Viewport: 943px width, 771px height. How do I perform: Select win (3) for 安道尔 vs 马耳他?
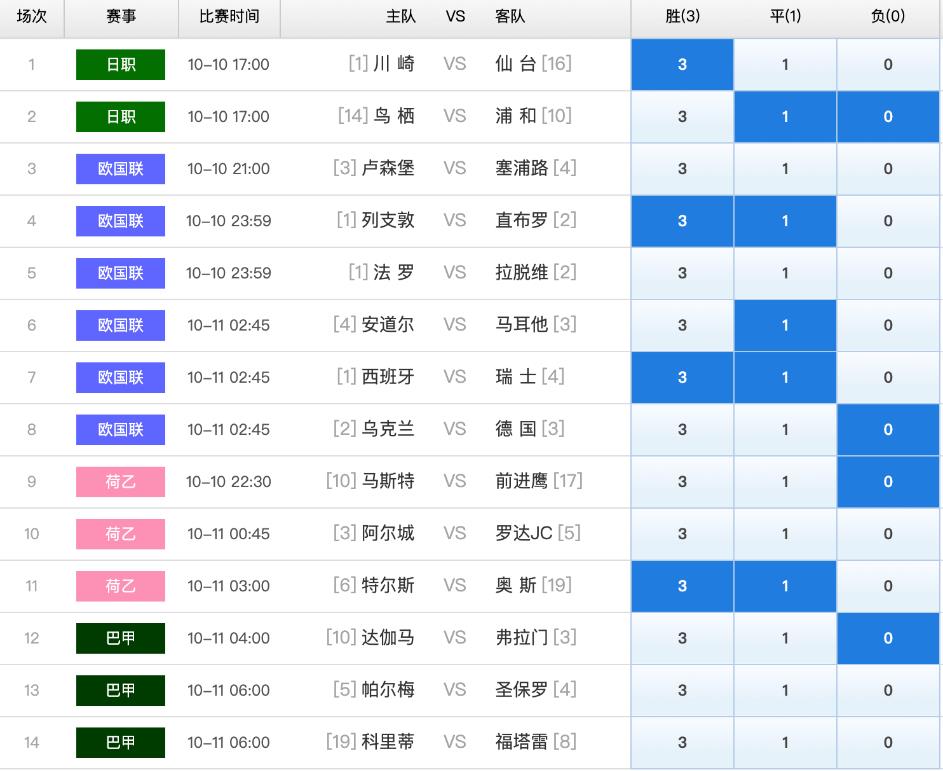(682, 325)
